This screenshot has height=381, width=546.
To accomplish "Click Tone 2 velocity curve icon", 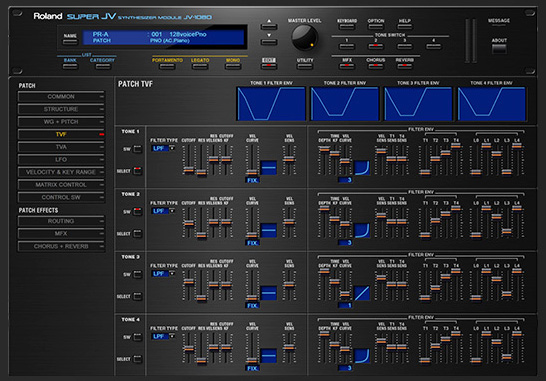I will click(x=268, y=230).
